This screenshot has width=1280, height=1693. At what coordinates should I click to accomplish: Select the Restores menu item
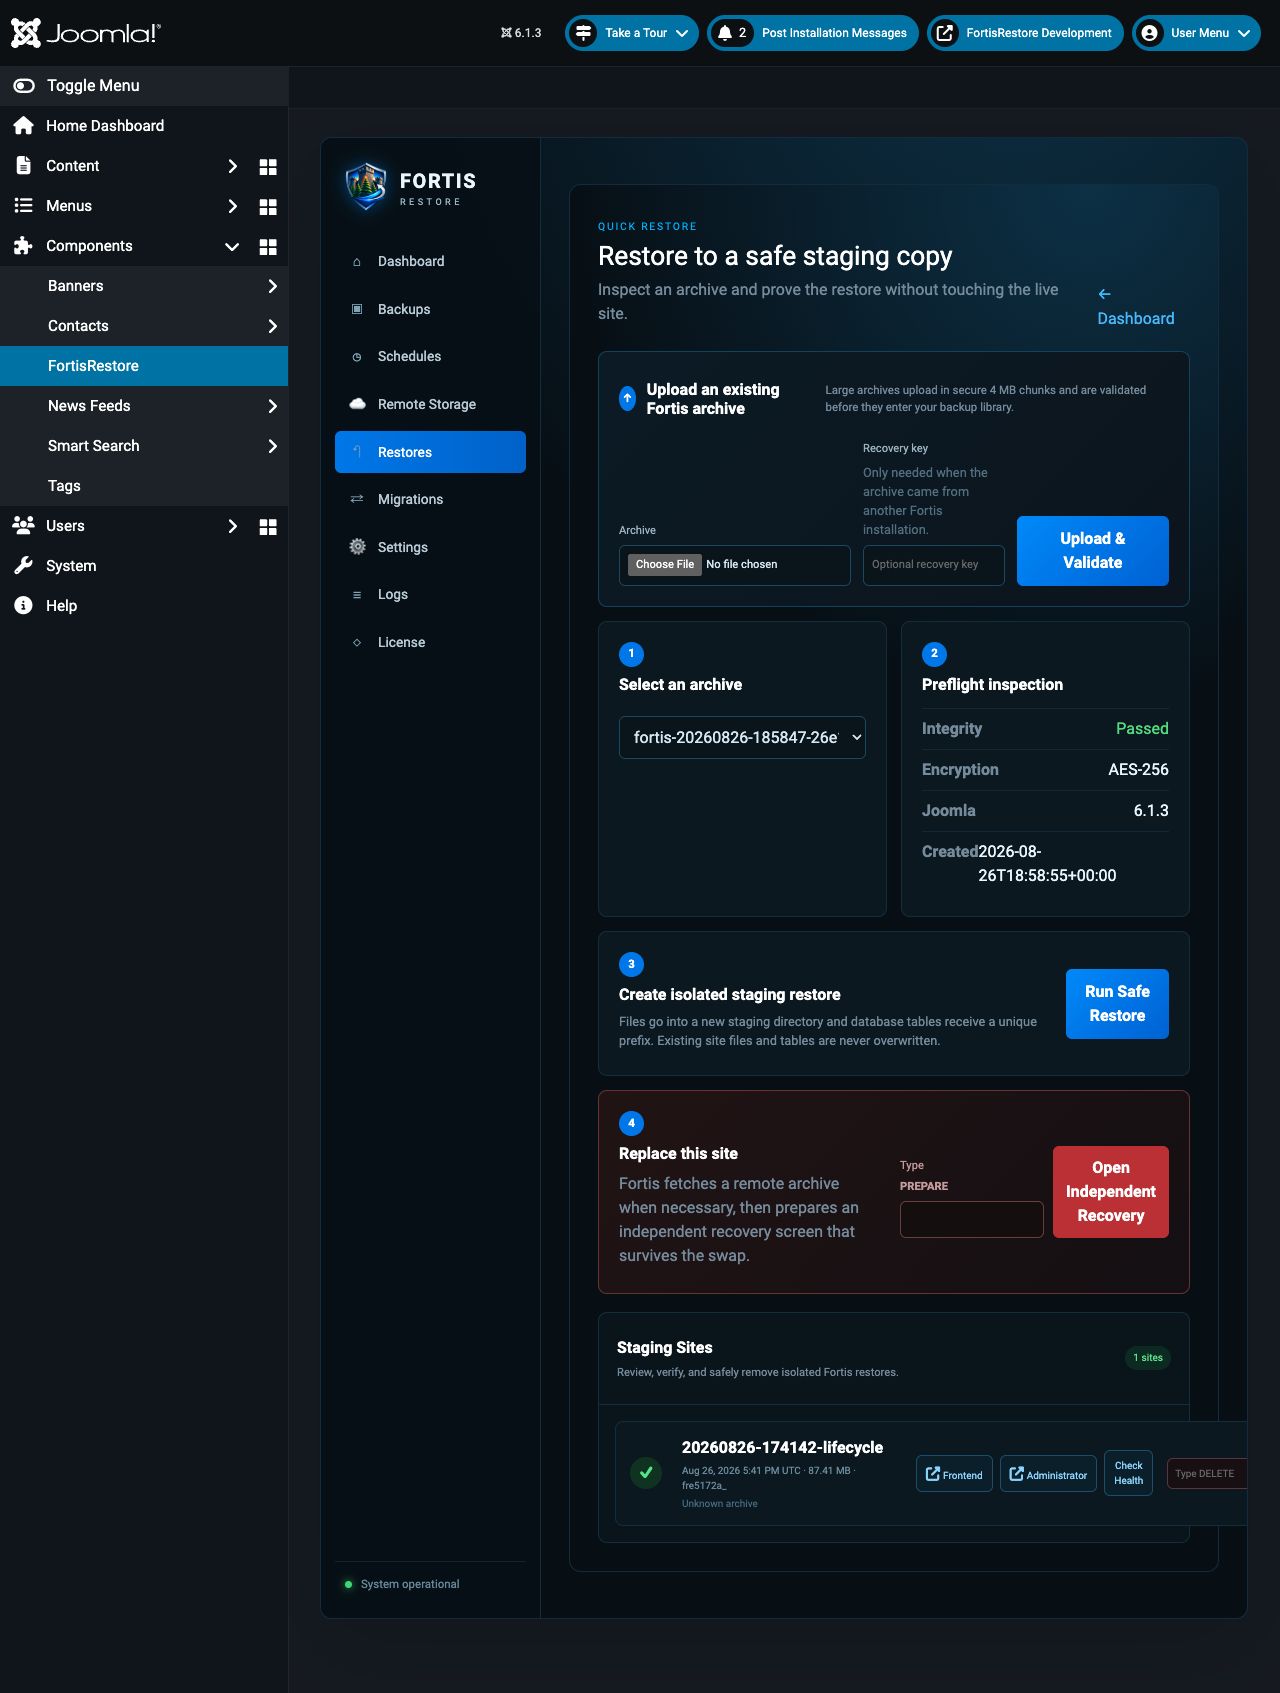430,452
